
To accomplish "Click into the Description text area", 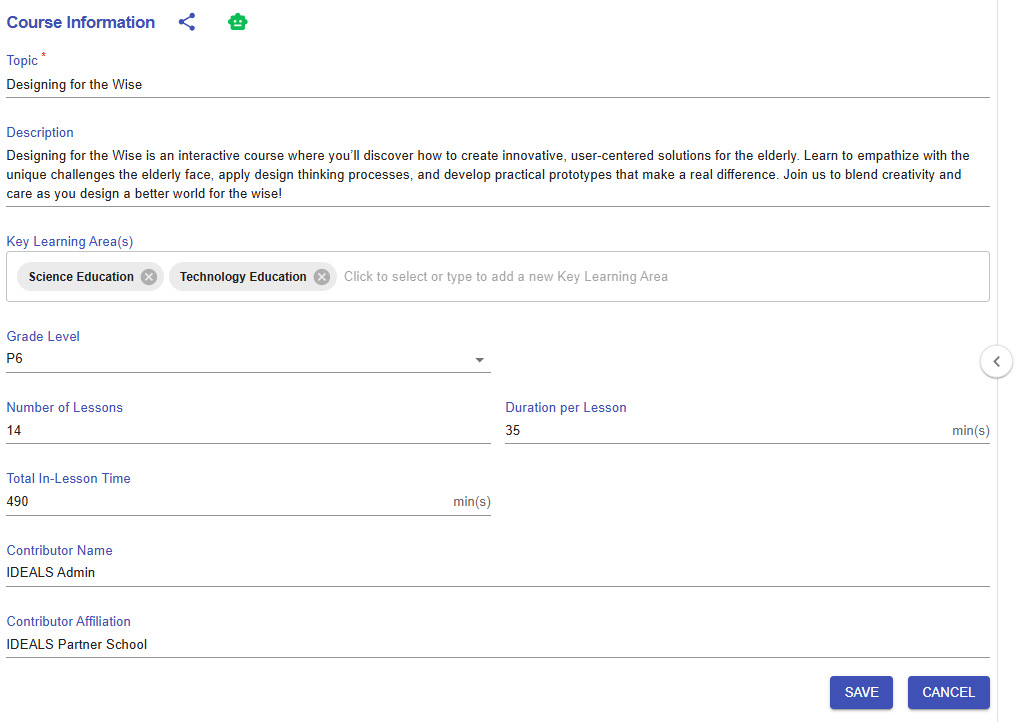I will 497,175.
